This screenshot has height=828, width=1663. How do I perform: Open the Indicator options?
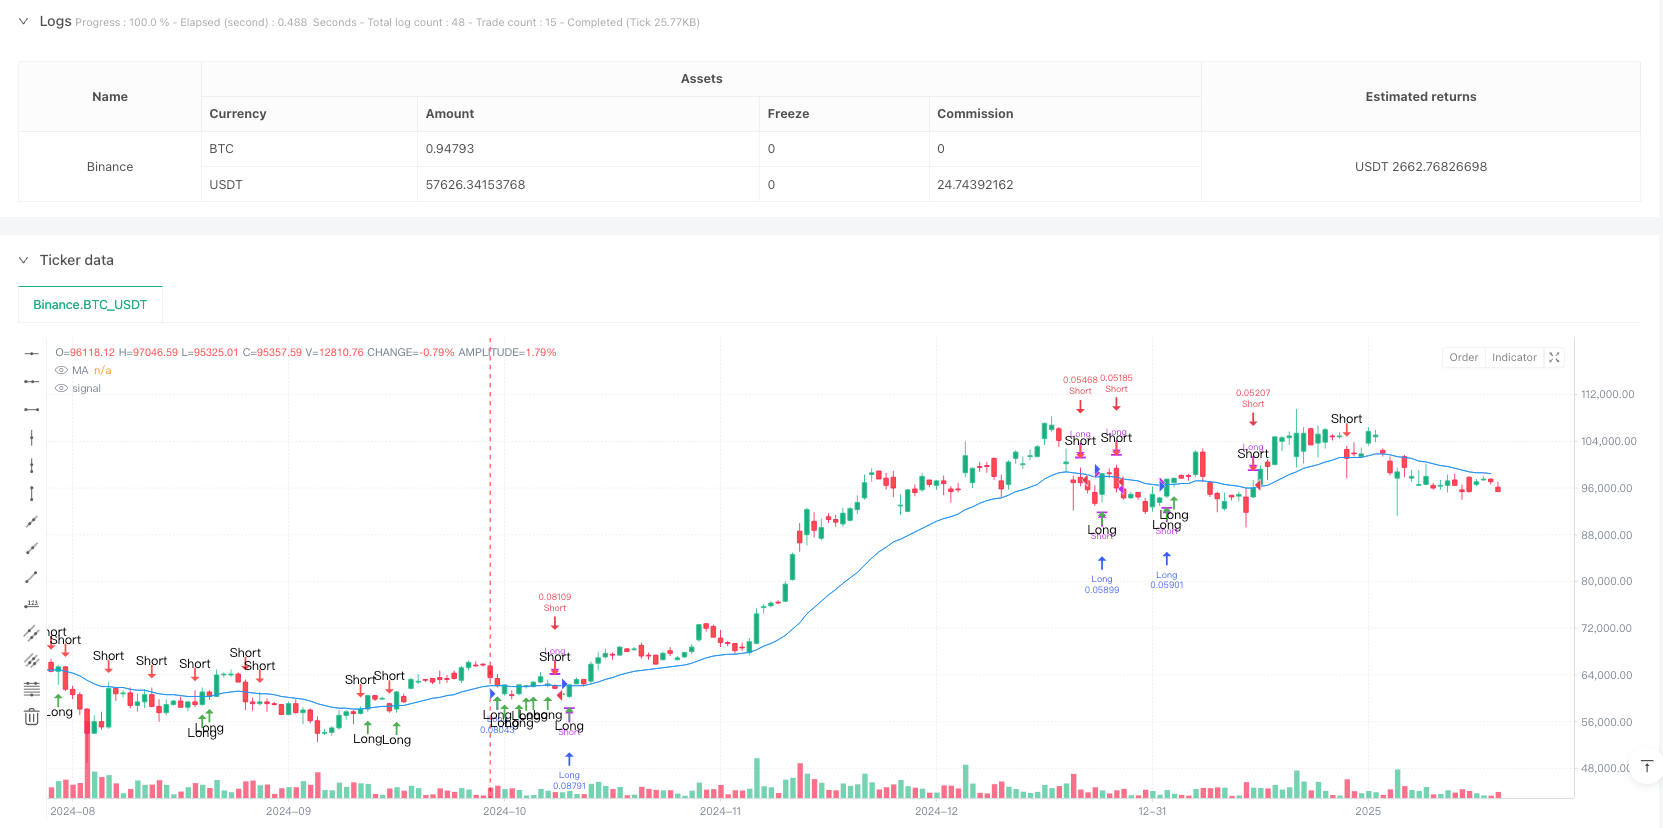click(1514, 357)
